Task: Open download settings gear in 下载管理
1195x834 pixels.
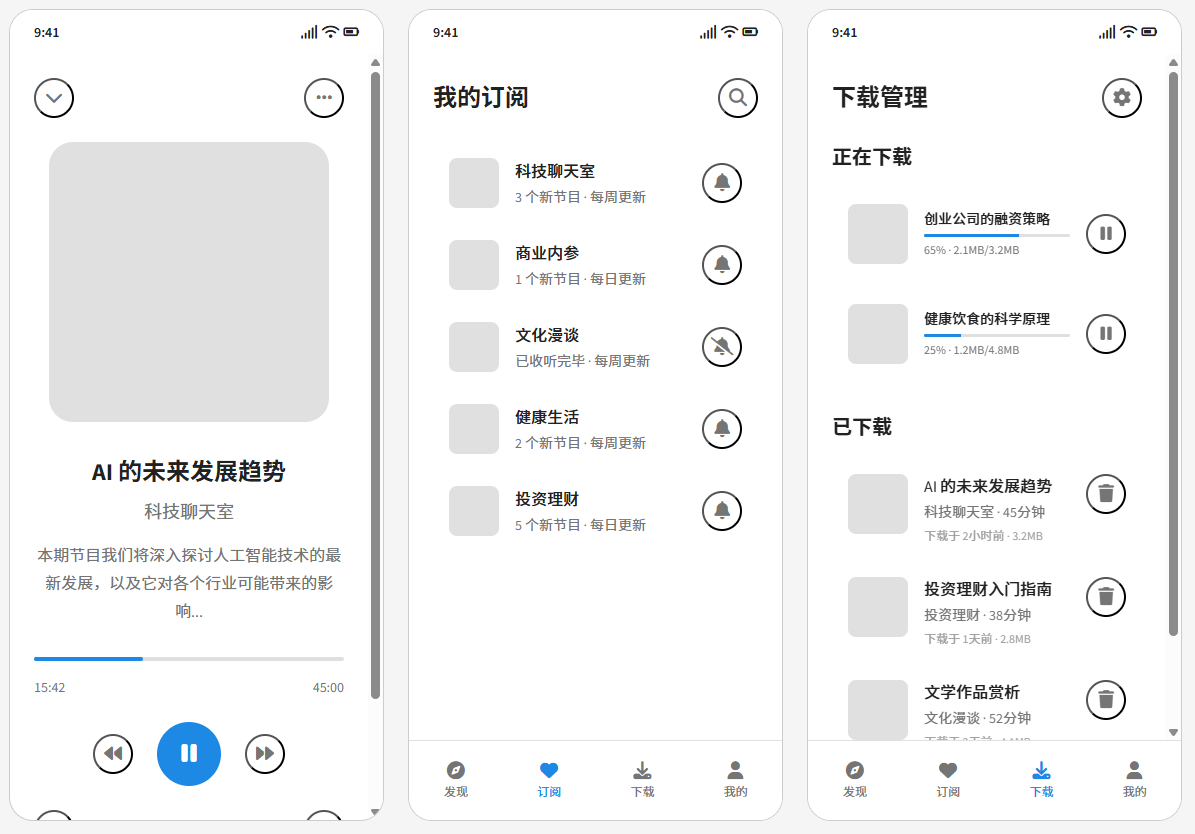Action: coord(1122,98)
